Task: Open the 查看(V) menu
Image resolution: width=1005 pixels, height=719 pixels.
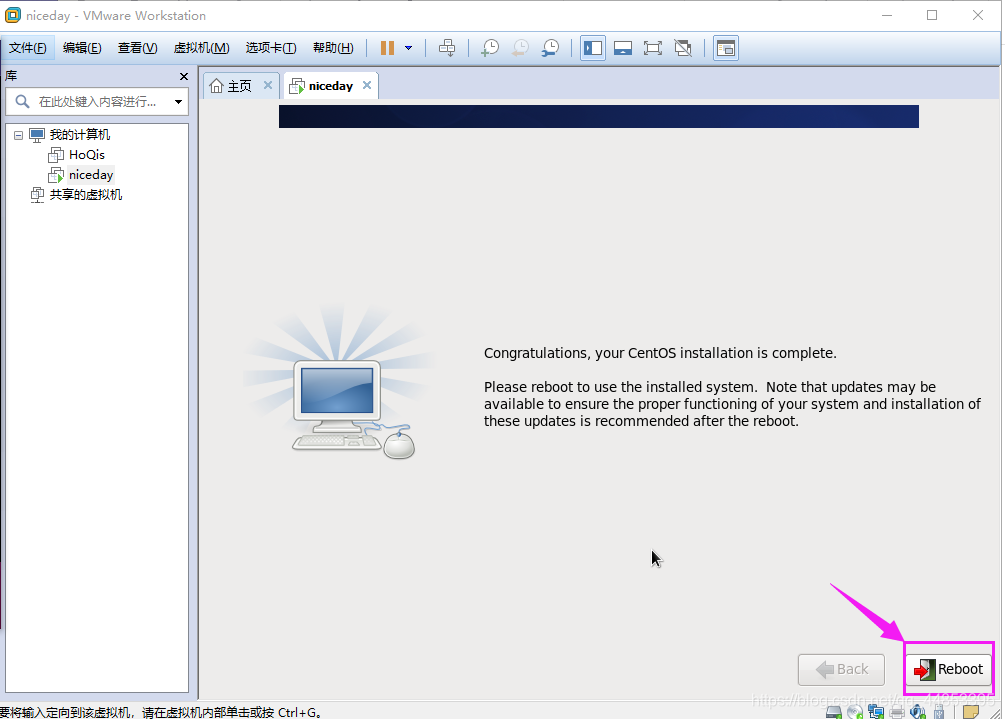Action: [137, 48]
